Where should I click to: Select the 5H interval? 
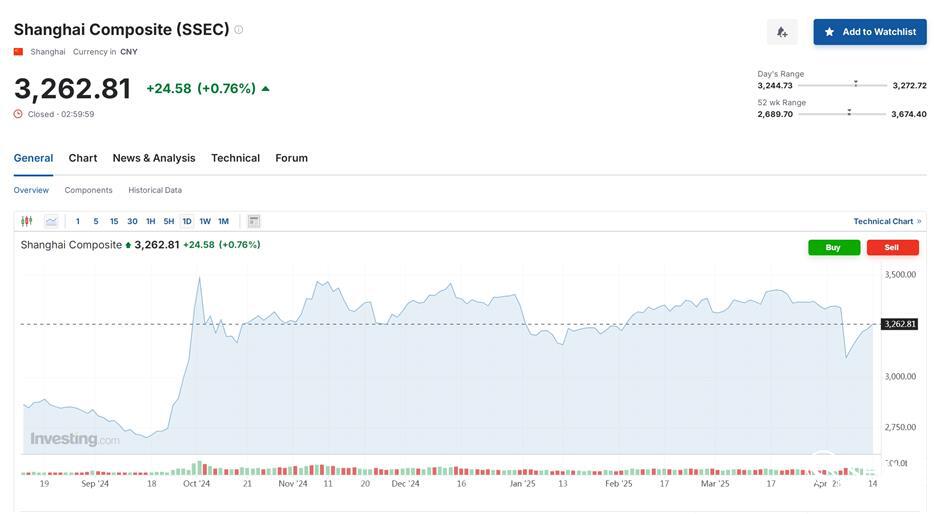(x=169, y=221)
